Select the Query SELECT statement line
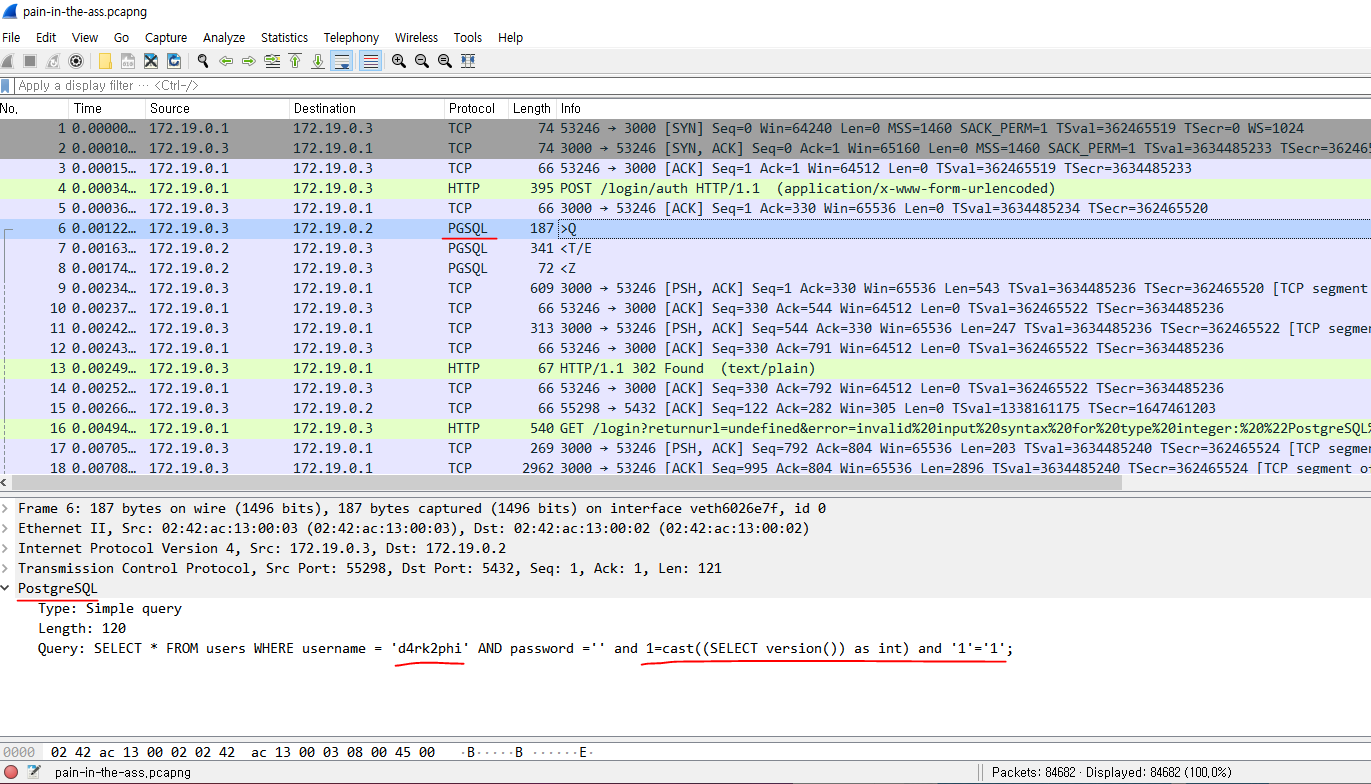 click(525, 648)
